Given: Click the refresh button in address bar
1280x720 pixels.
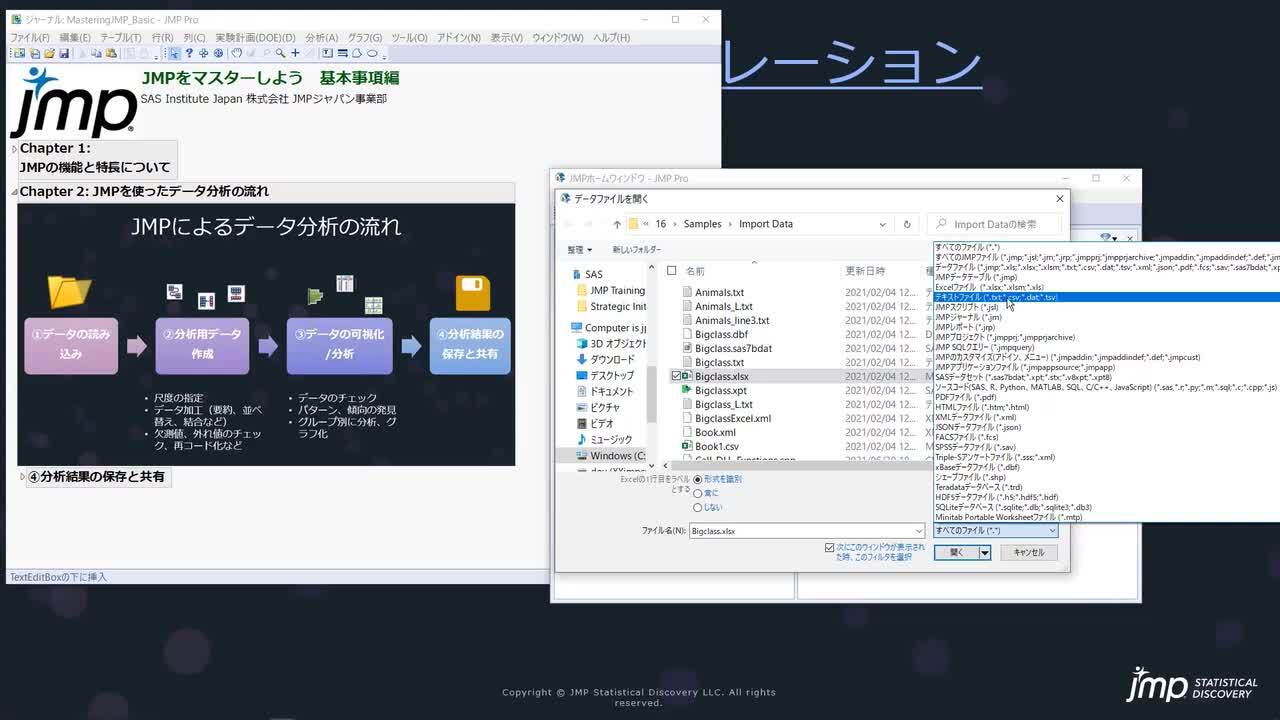Looking at the screenshot, I should click(x=907, y=224).
